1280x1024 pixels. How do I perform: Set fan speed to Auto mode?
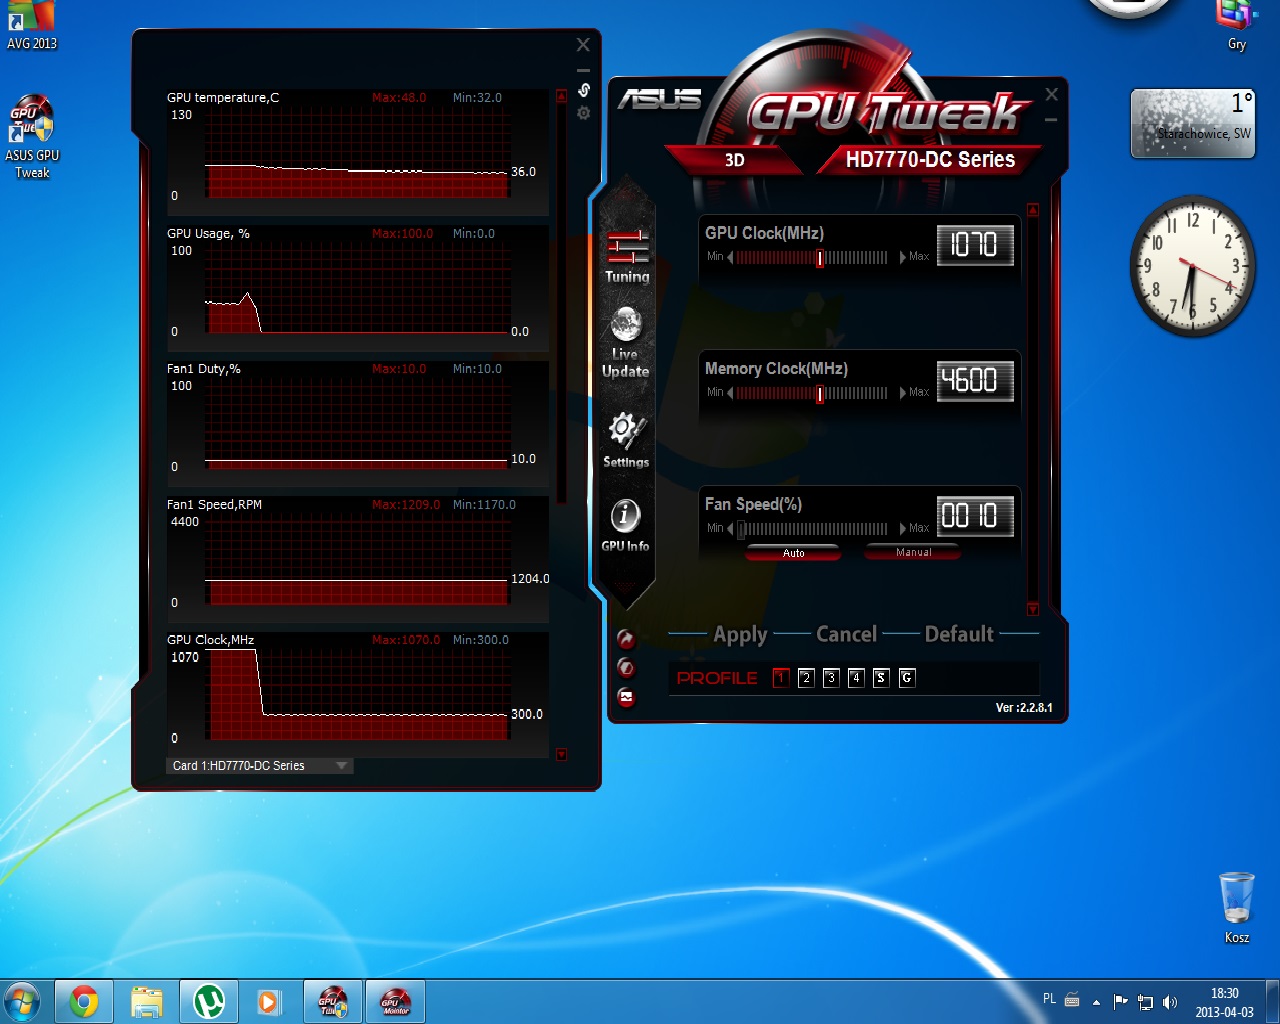click(794, 553)
